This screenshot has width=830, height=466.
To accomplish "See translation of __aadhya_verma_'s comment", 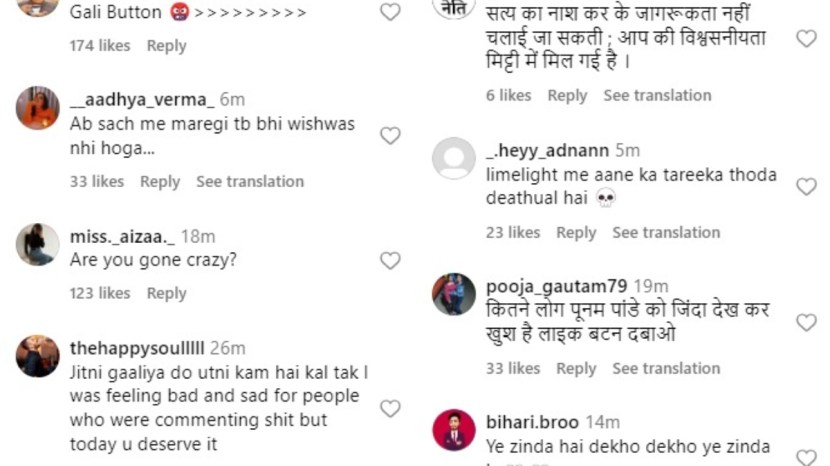I will (250, 181).
